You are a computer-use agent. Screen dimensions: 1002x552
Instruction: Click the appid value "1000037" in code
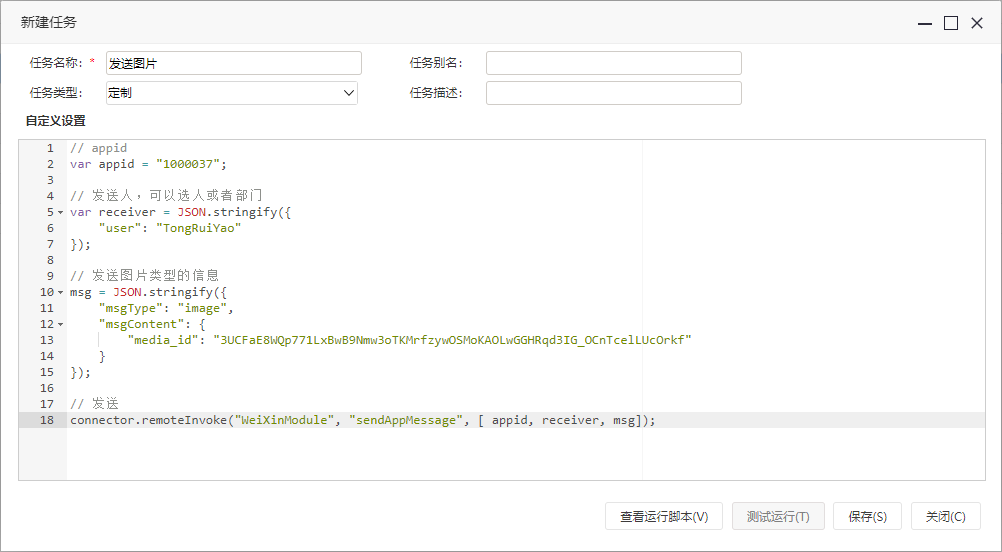tap(188, 164)
